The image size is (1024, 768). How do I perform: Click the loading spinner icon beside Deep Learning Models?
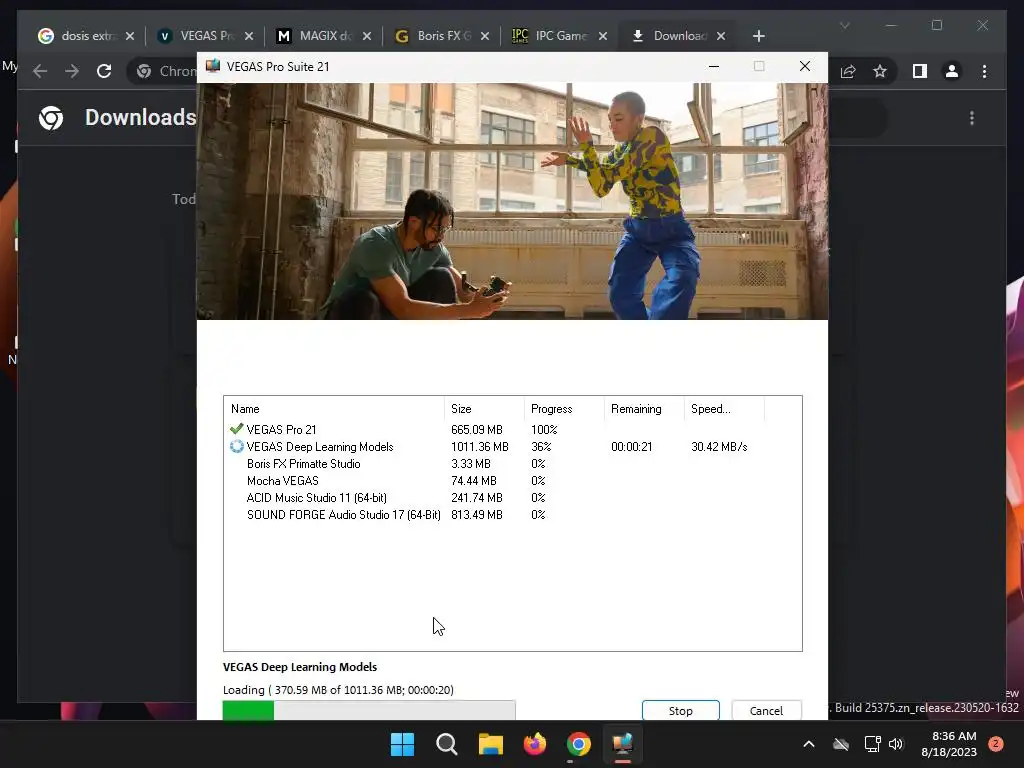coord(236,447)
